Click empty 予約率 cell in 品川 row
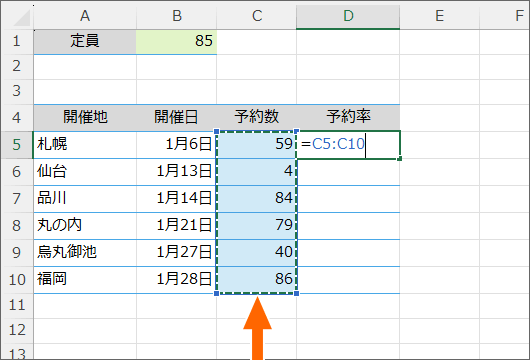This screenshot has height=360, width=530. tap(348, 199)
